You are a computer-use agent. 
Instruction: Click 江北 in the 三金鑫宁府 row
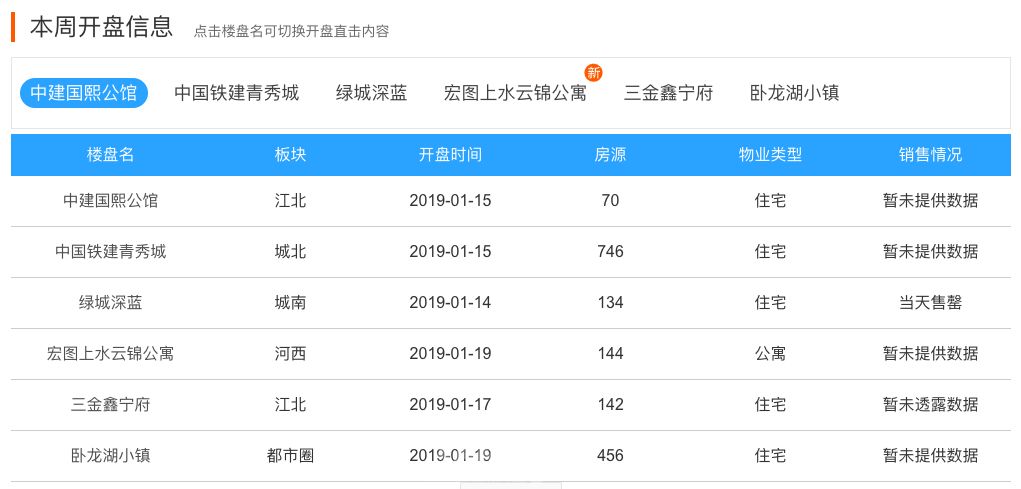[290, 404]
